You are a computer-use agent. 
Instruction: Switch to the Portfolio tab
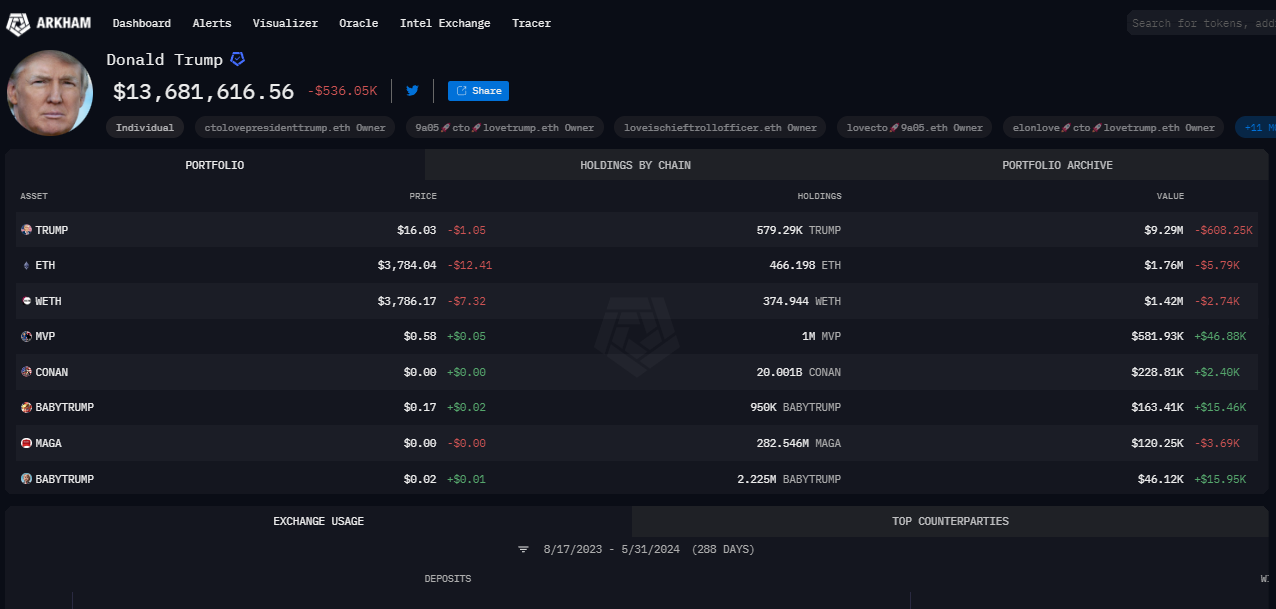click(x=215, y=165)
